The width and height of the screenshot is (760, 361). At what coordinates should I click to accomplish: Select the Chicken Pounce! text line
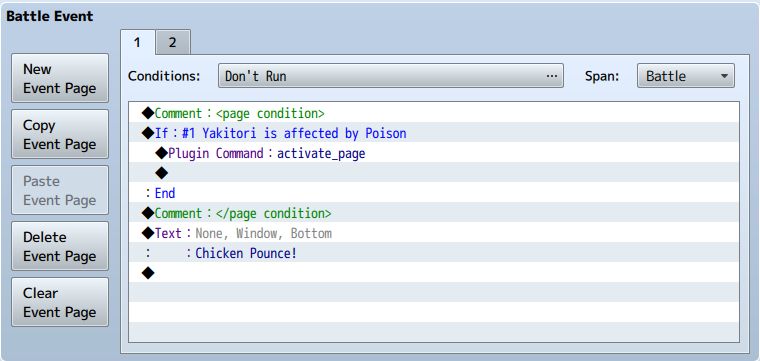[434, 253]
